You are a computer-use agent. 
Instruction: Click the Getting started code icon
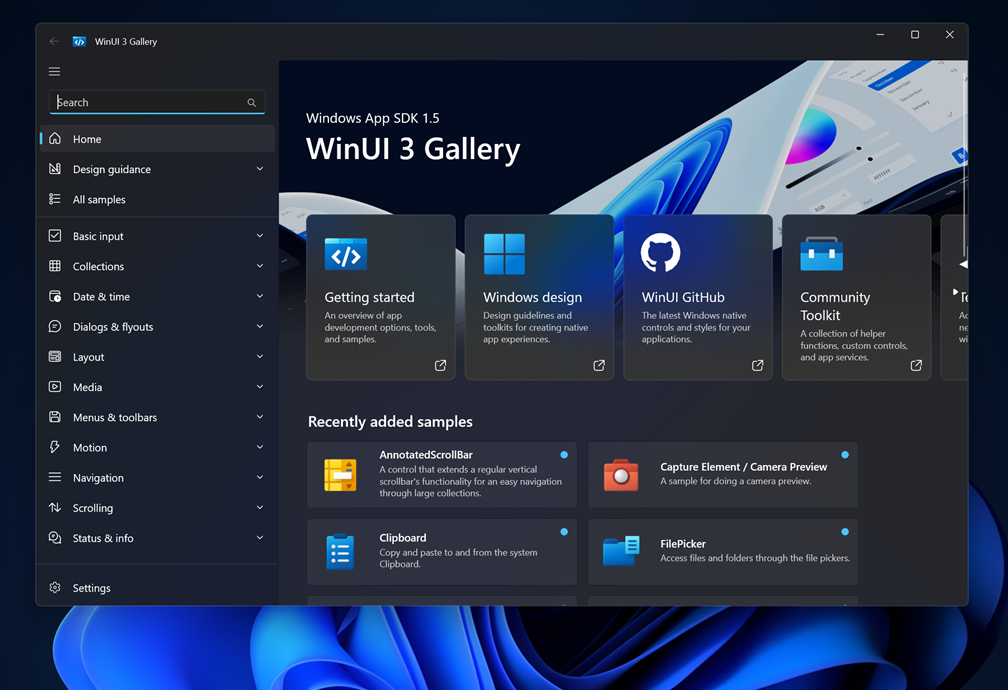pyautogui.click(x=346, y=255)
